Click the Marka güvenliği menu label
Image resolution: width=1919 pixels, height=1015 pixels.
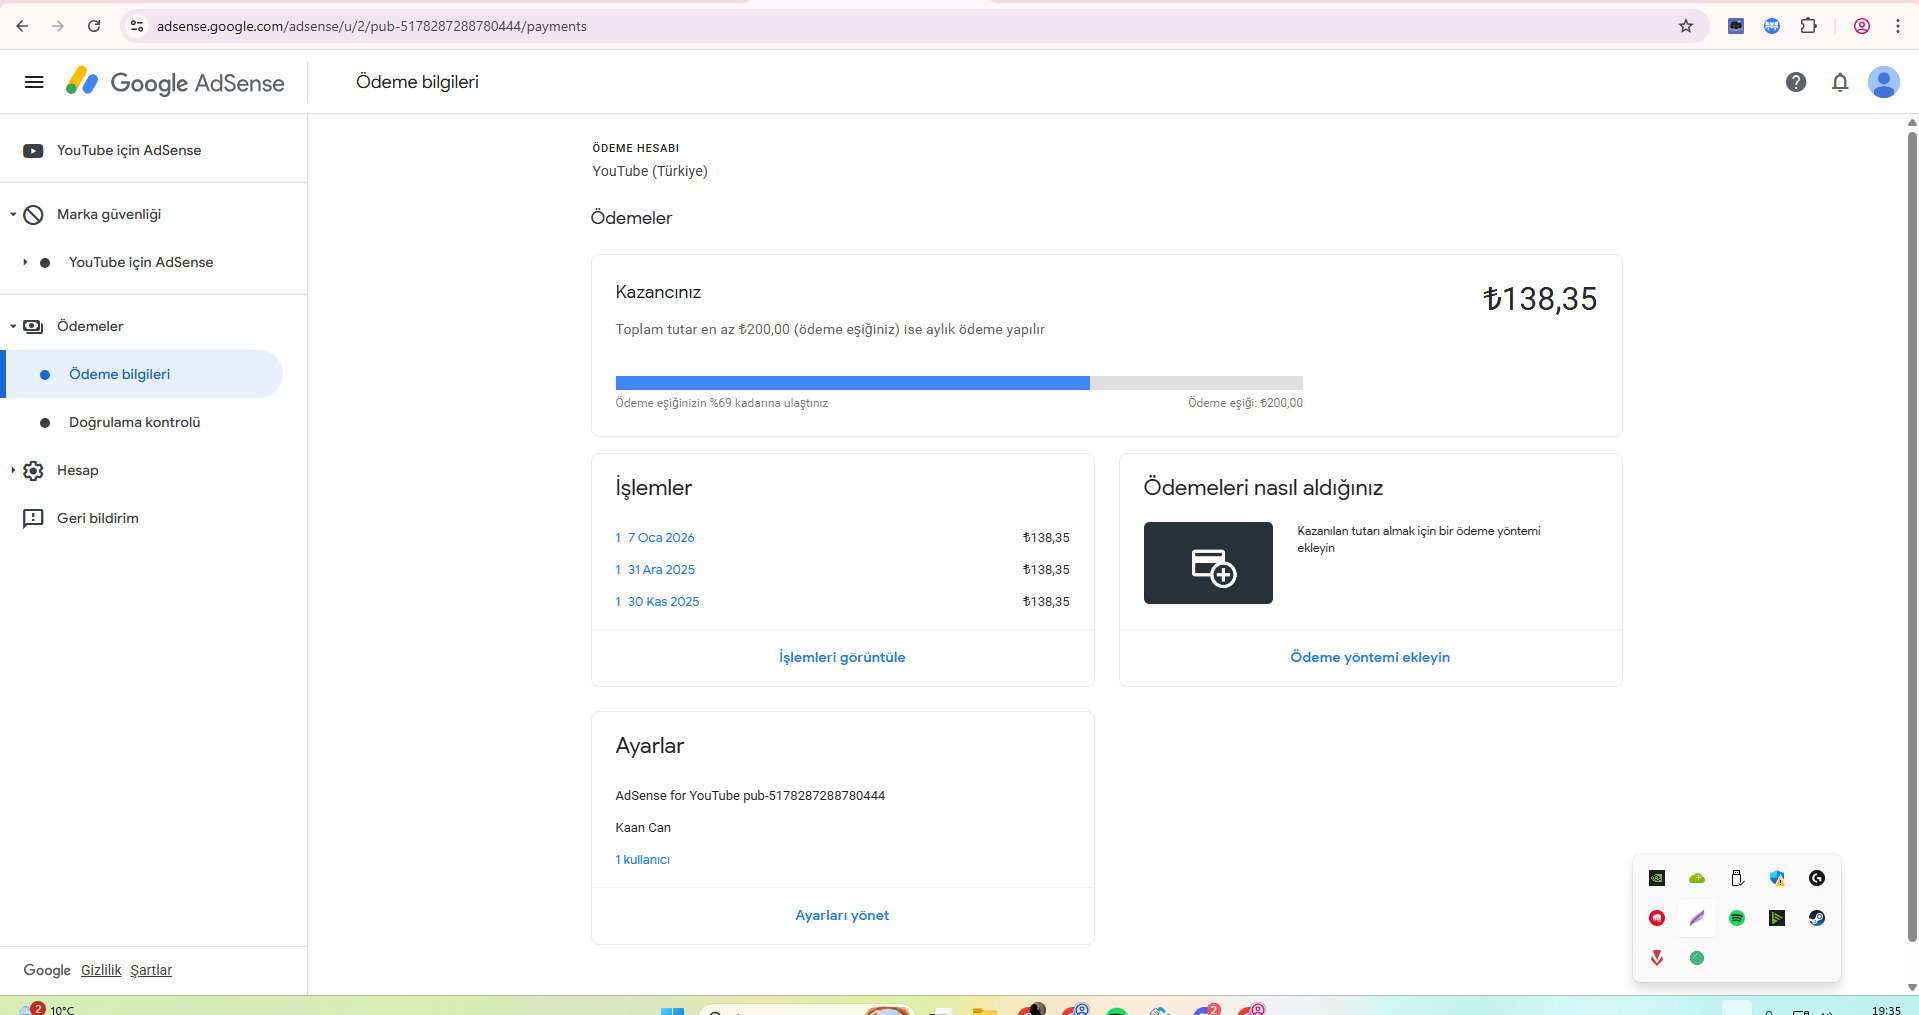(109, 214)
